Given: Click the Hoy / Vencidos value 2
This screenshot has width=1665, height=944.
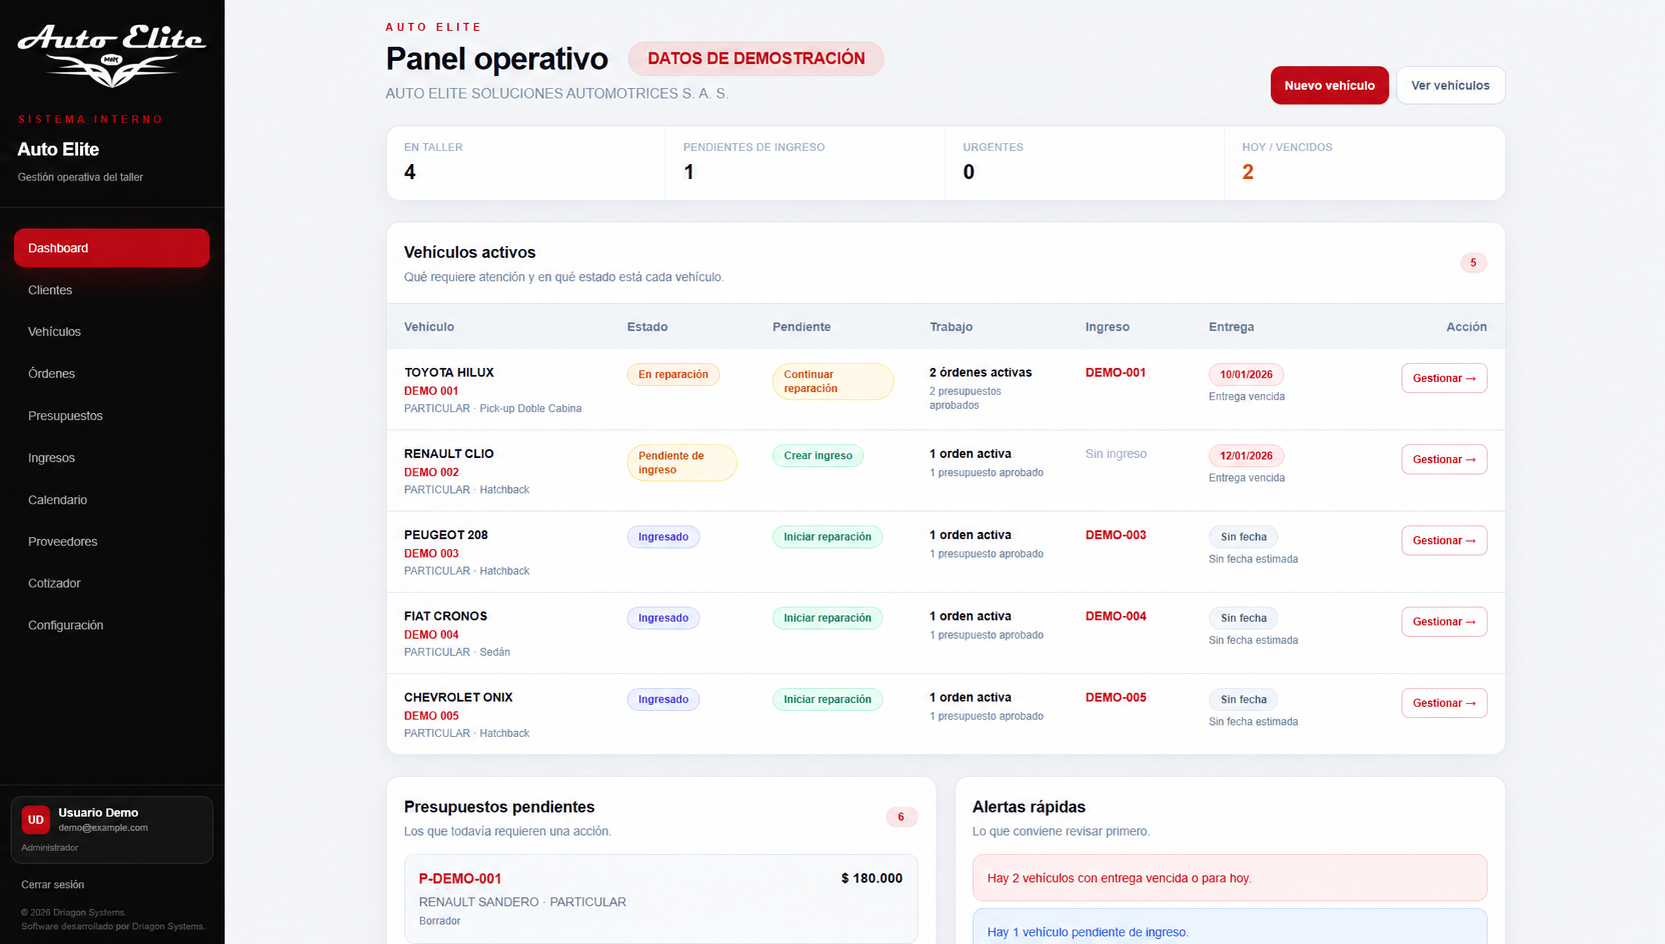Looking at the screenshot, I should coord(1248,172).
